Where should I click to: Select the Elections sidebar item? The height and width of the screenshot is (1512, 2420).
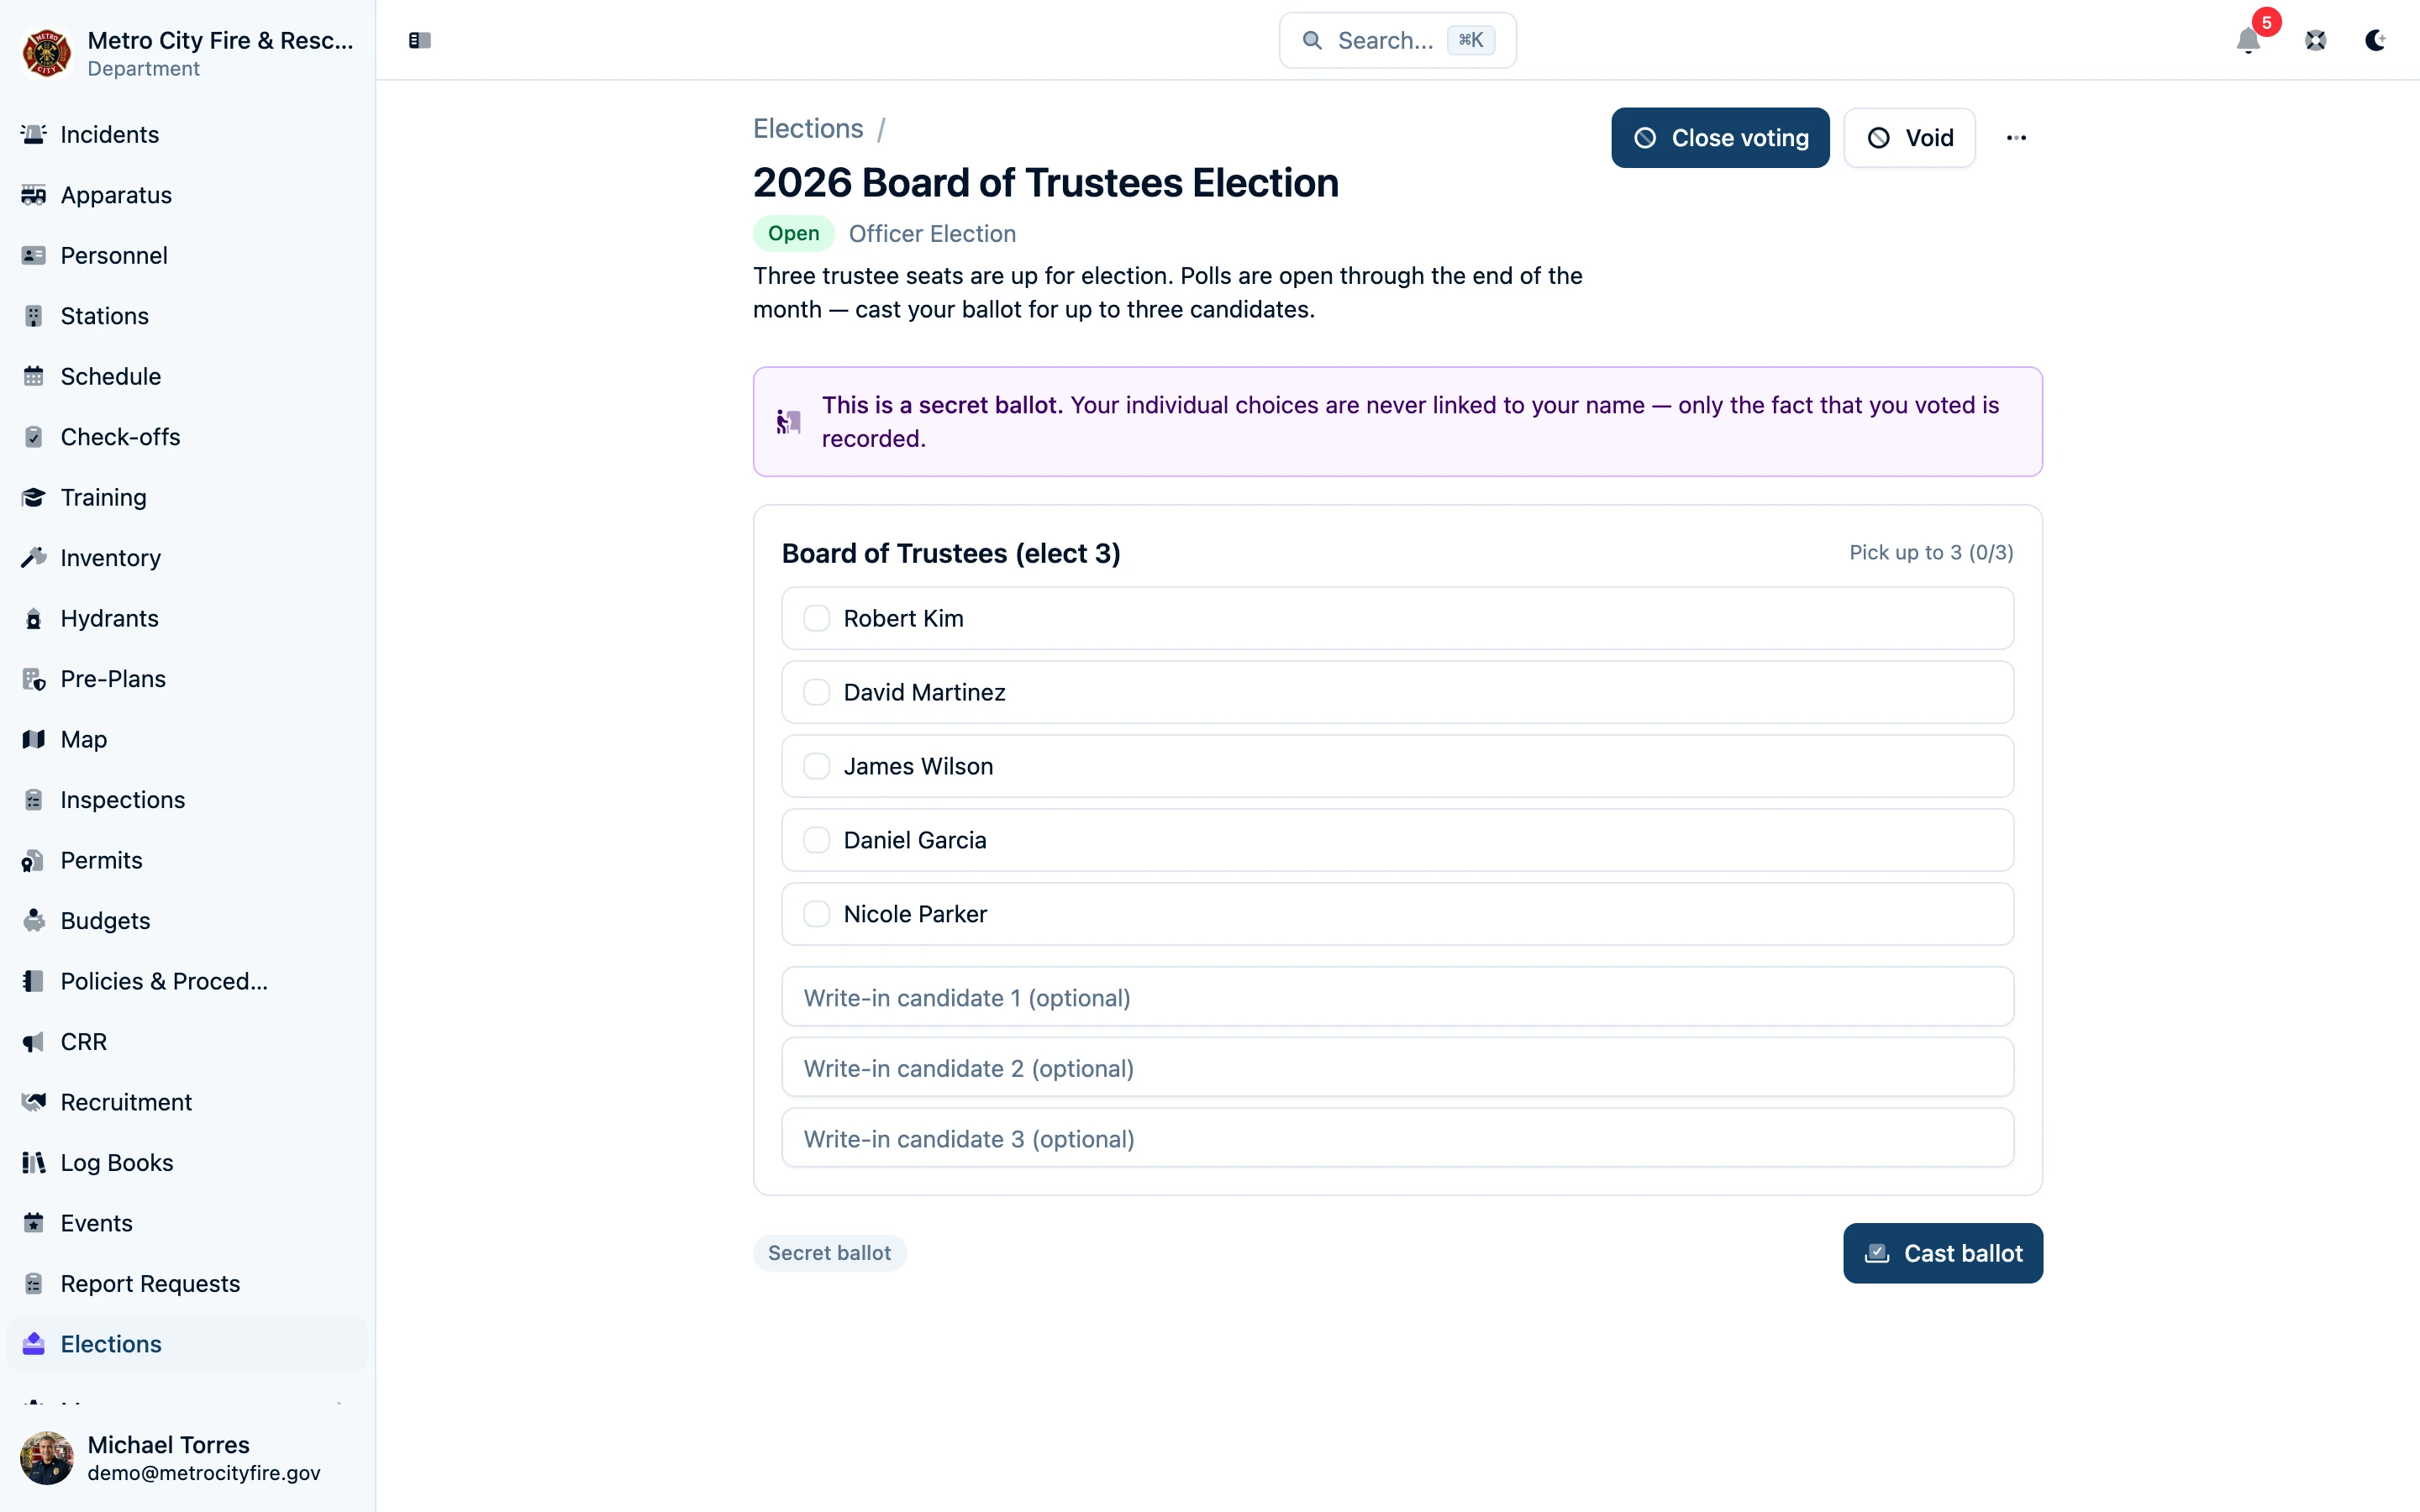(188, 1344)
